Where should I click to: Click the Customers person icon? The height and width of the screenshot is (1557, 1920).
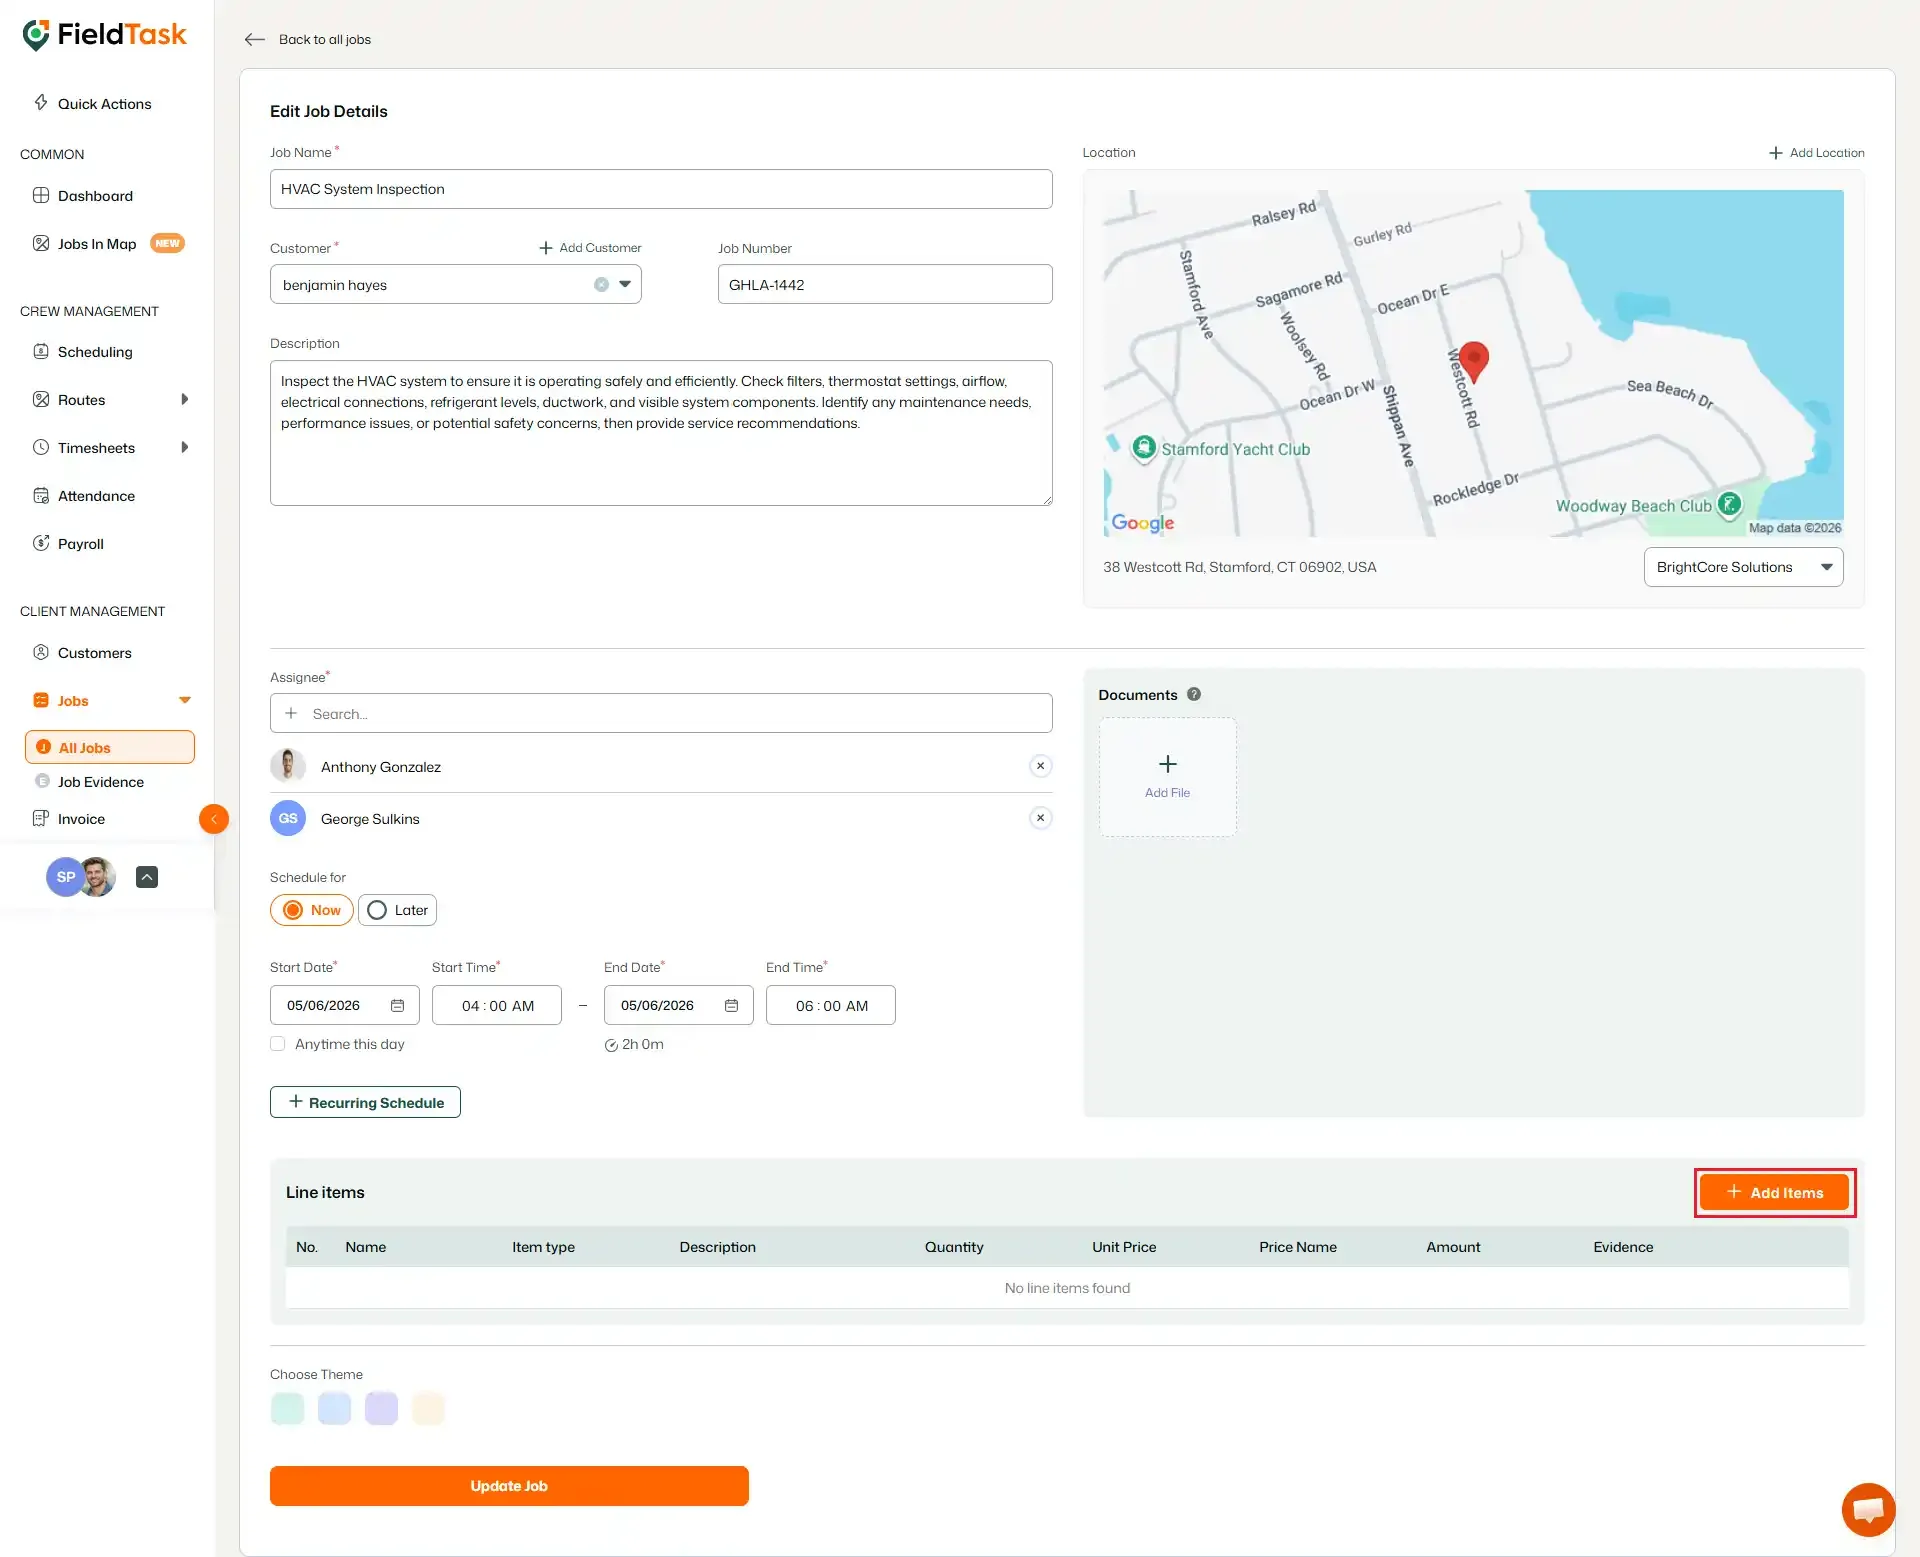(x=41, y=652)
